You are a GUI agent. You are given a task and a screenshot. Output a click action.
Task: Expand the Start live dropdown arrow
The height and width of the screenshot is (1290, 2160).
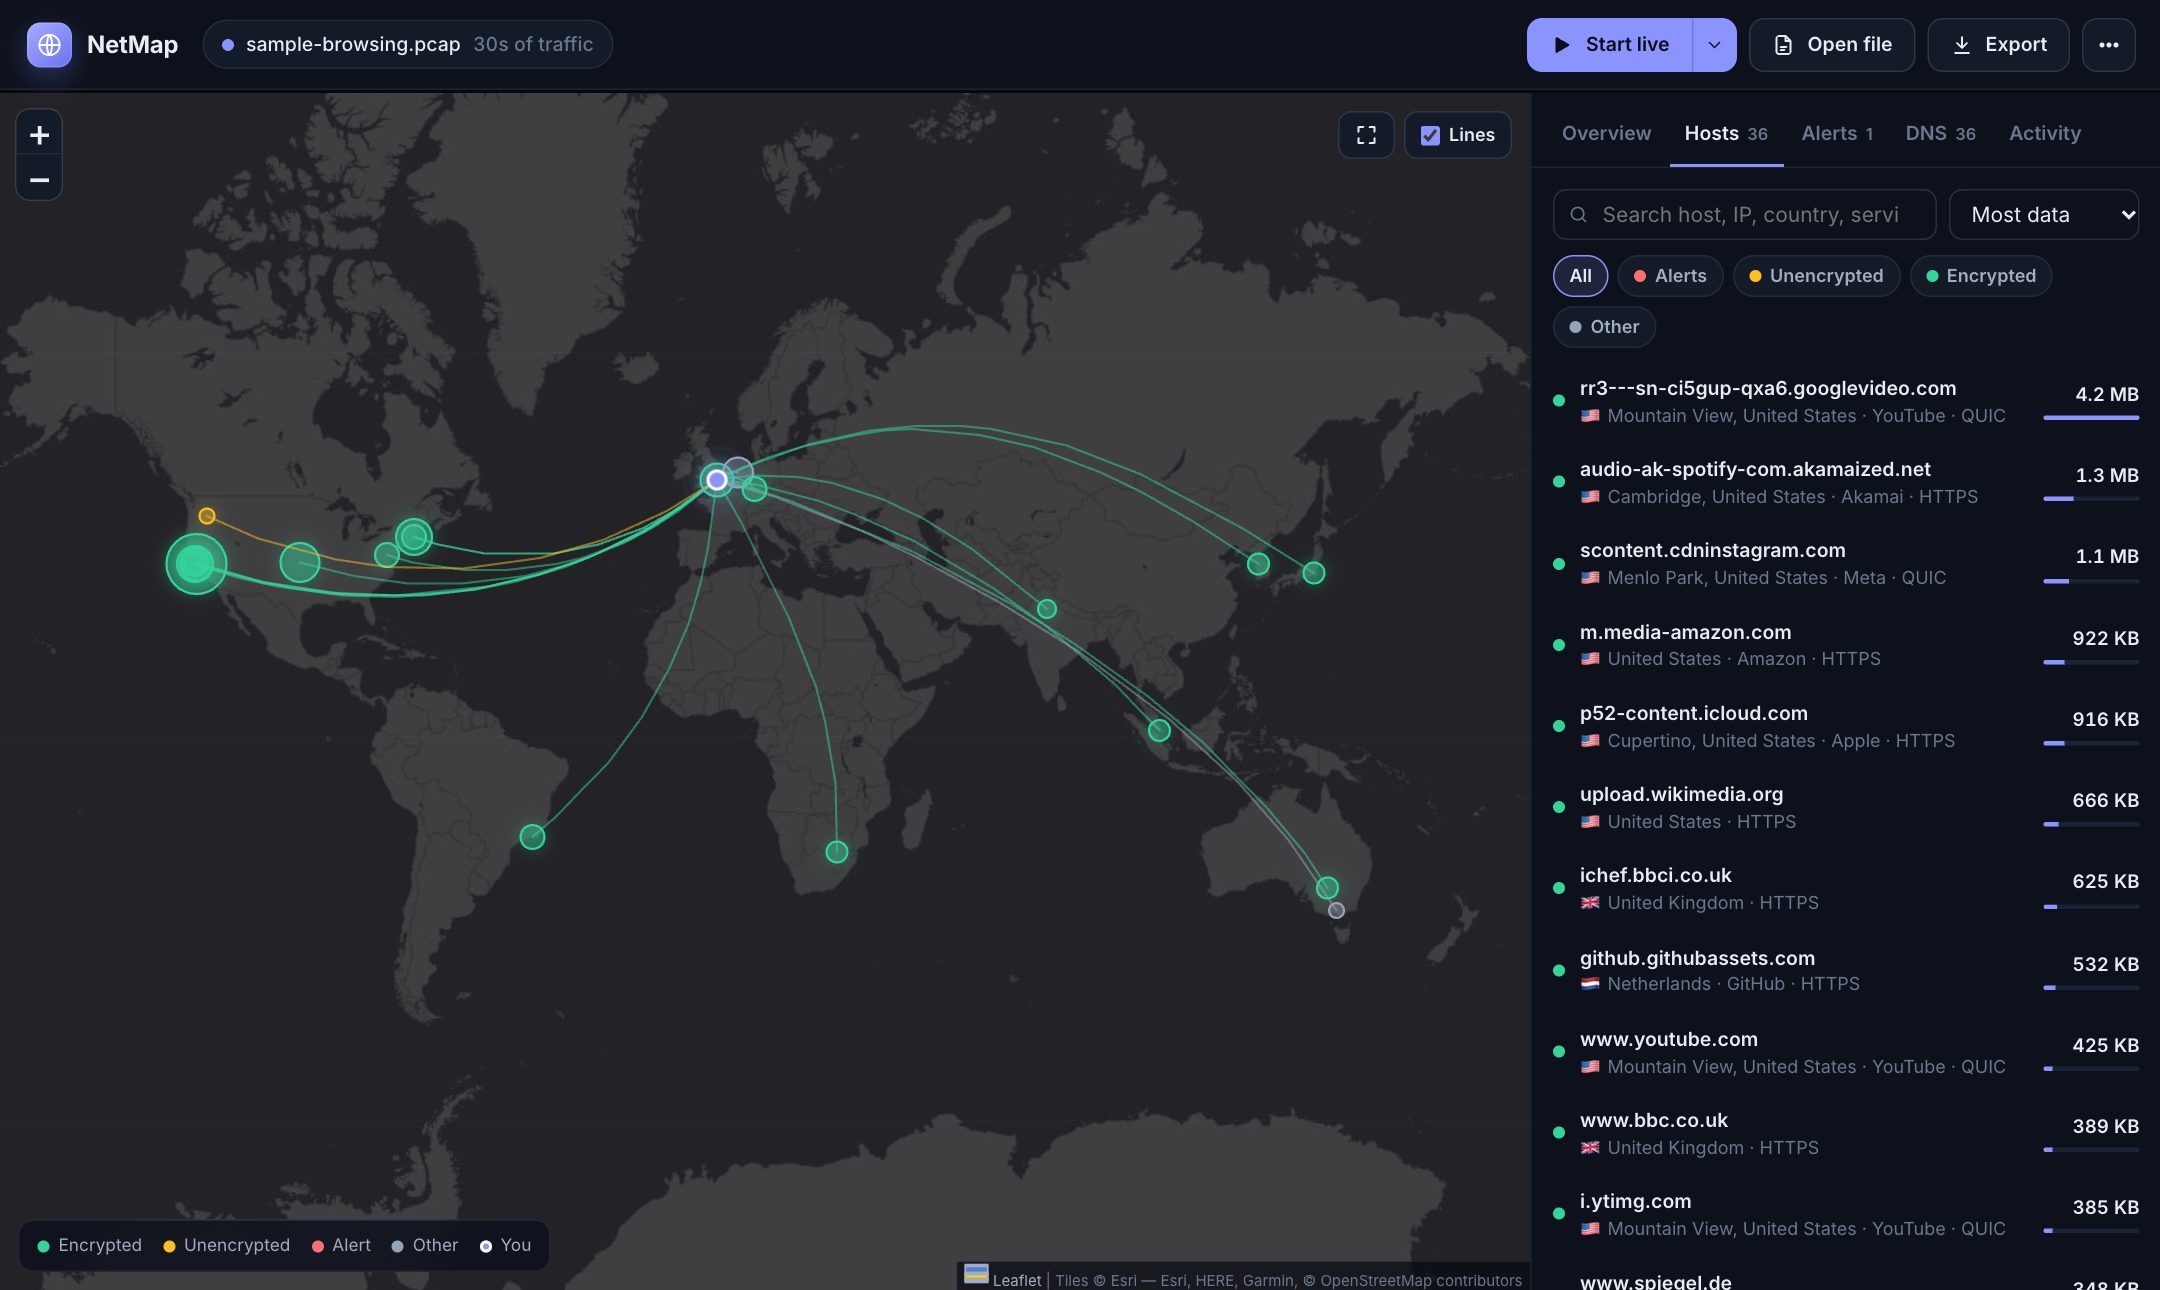[x=1714, y=45]
